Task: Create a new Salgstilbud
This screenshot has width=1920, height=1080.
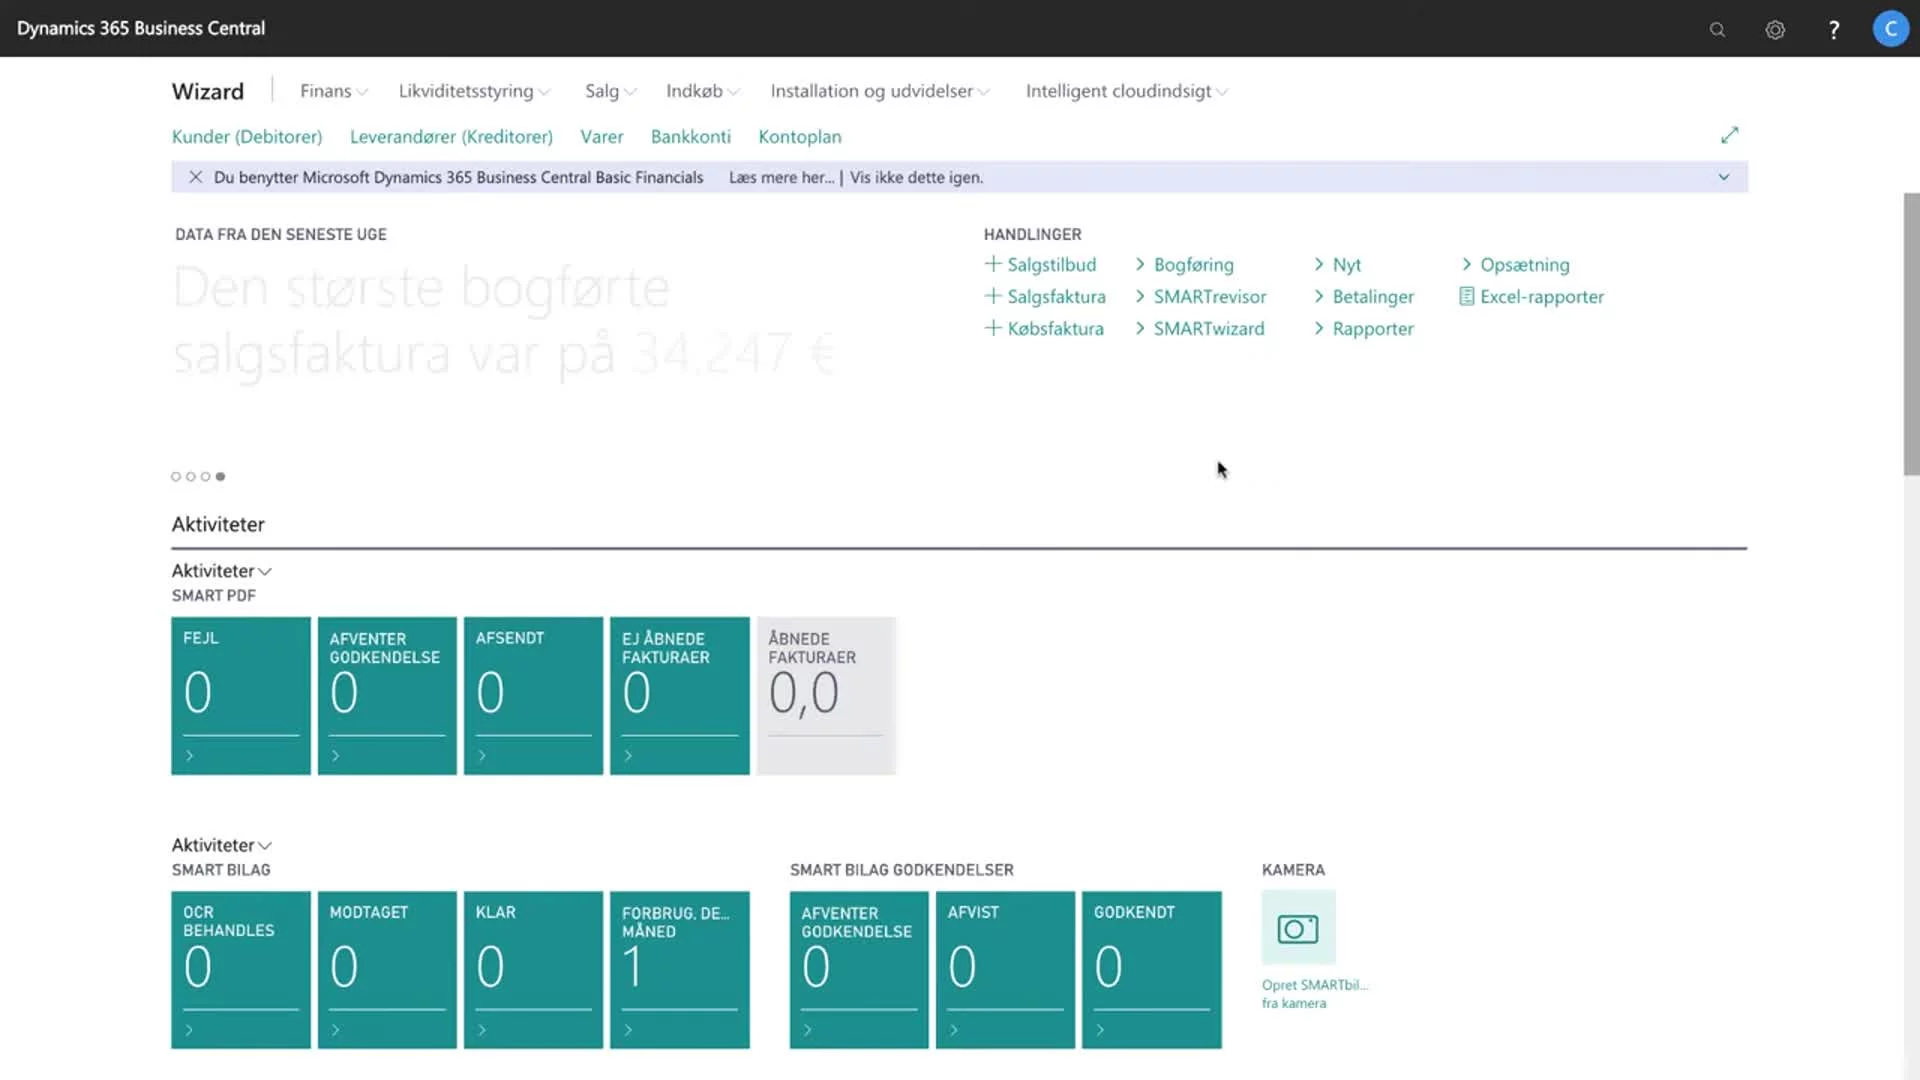Action: click(x=1040, y=265)
